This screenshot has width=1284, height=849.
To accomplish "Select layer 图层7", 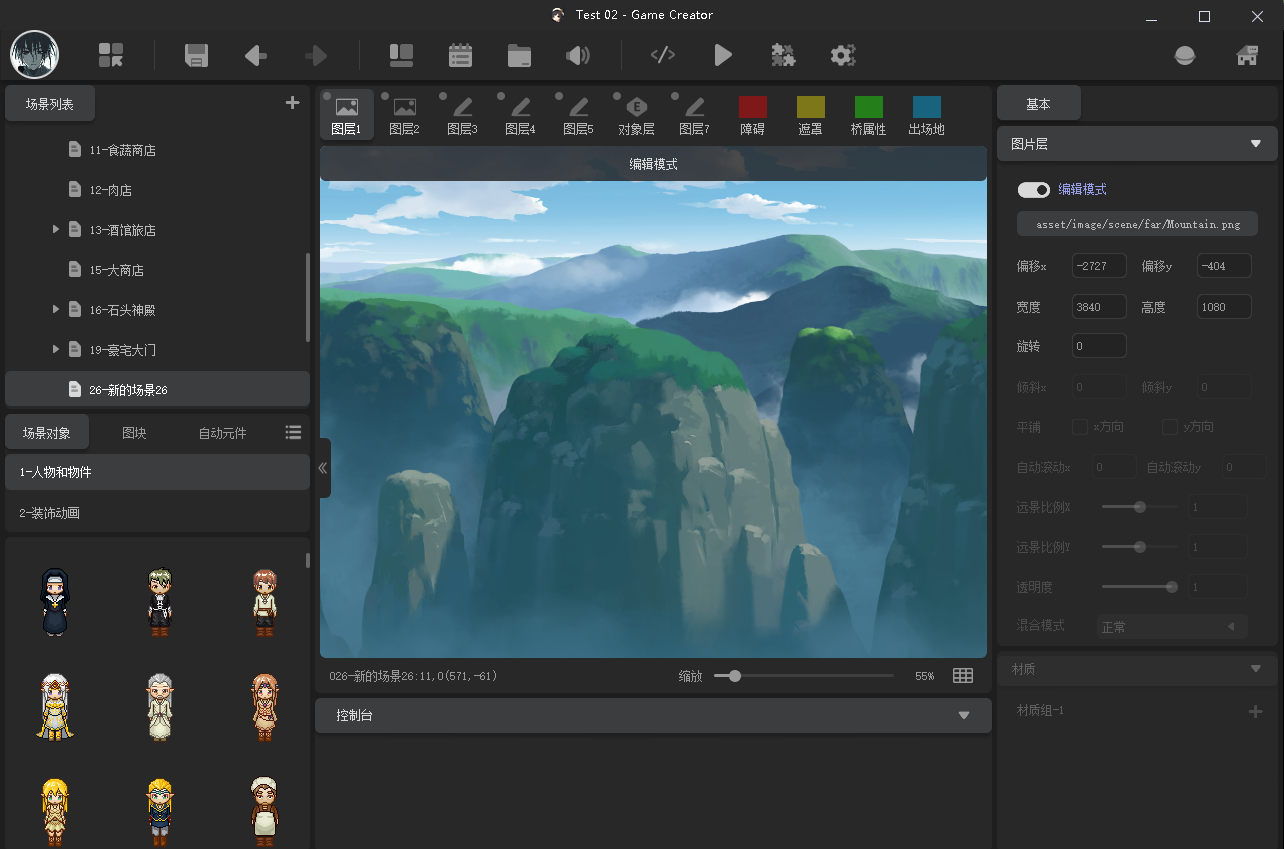I will click(x=694, y=115).
